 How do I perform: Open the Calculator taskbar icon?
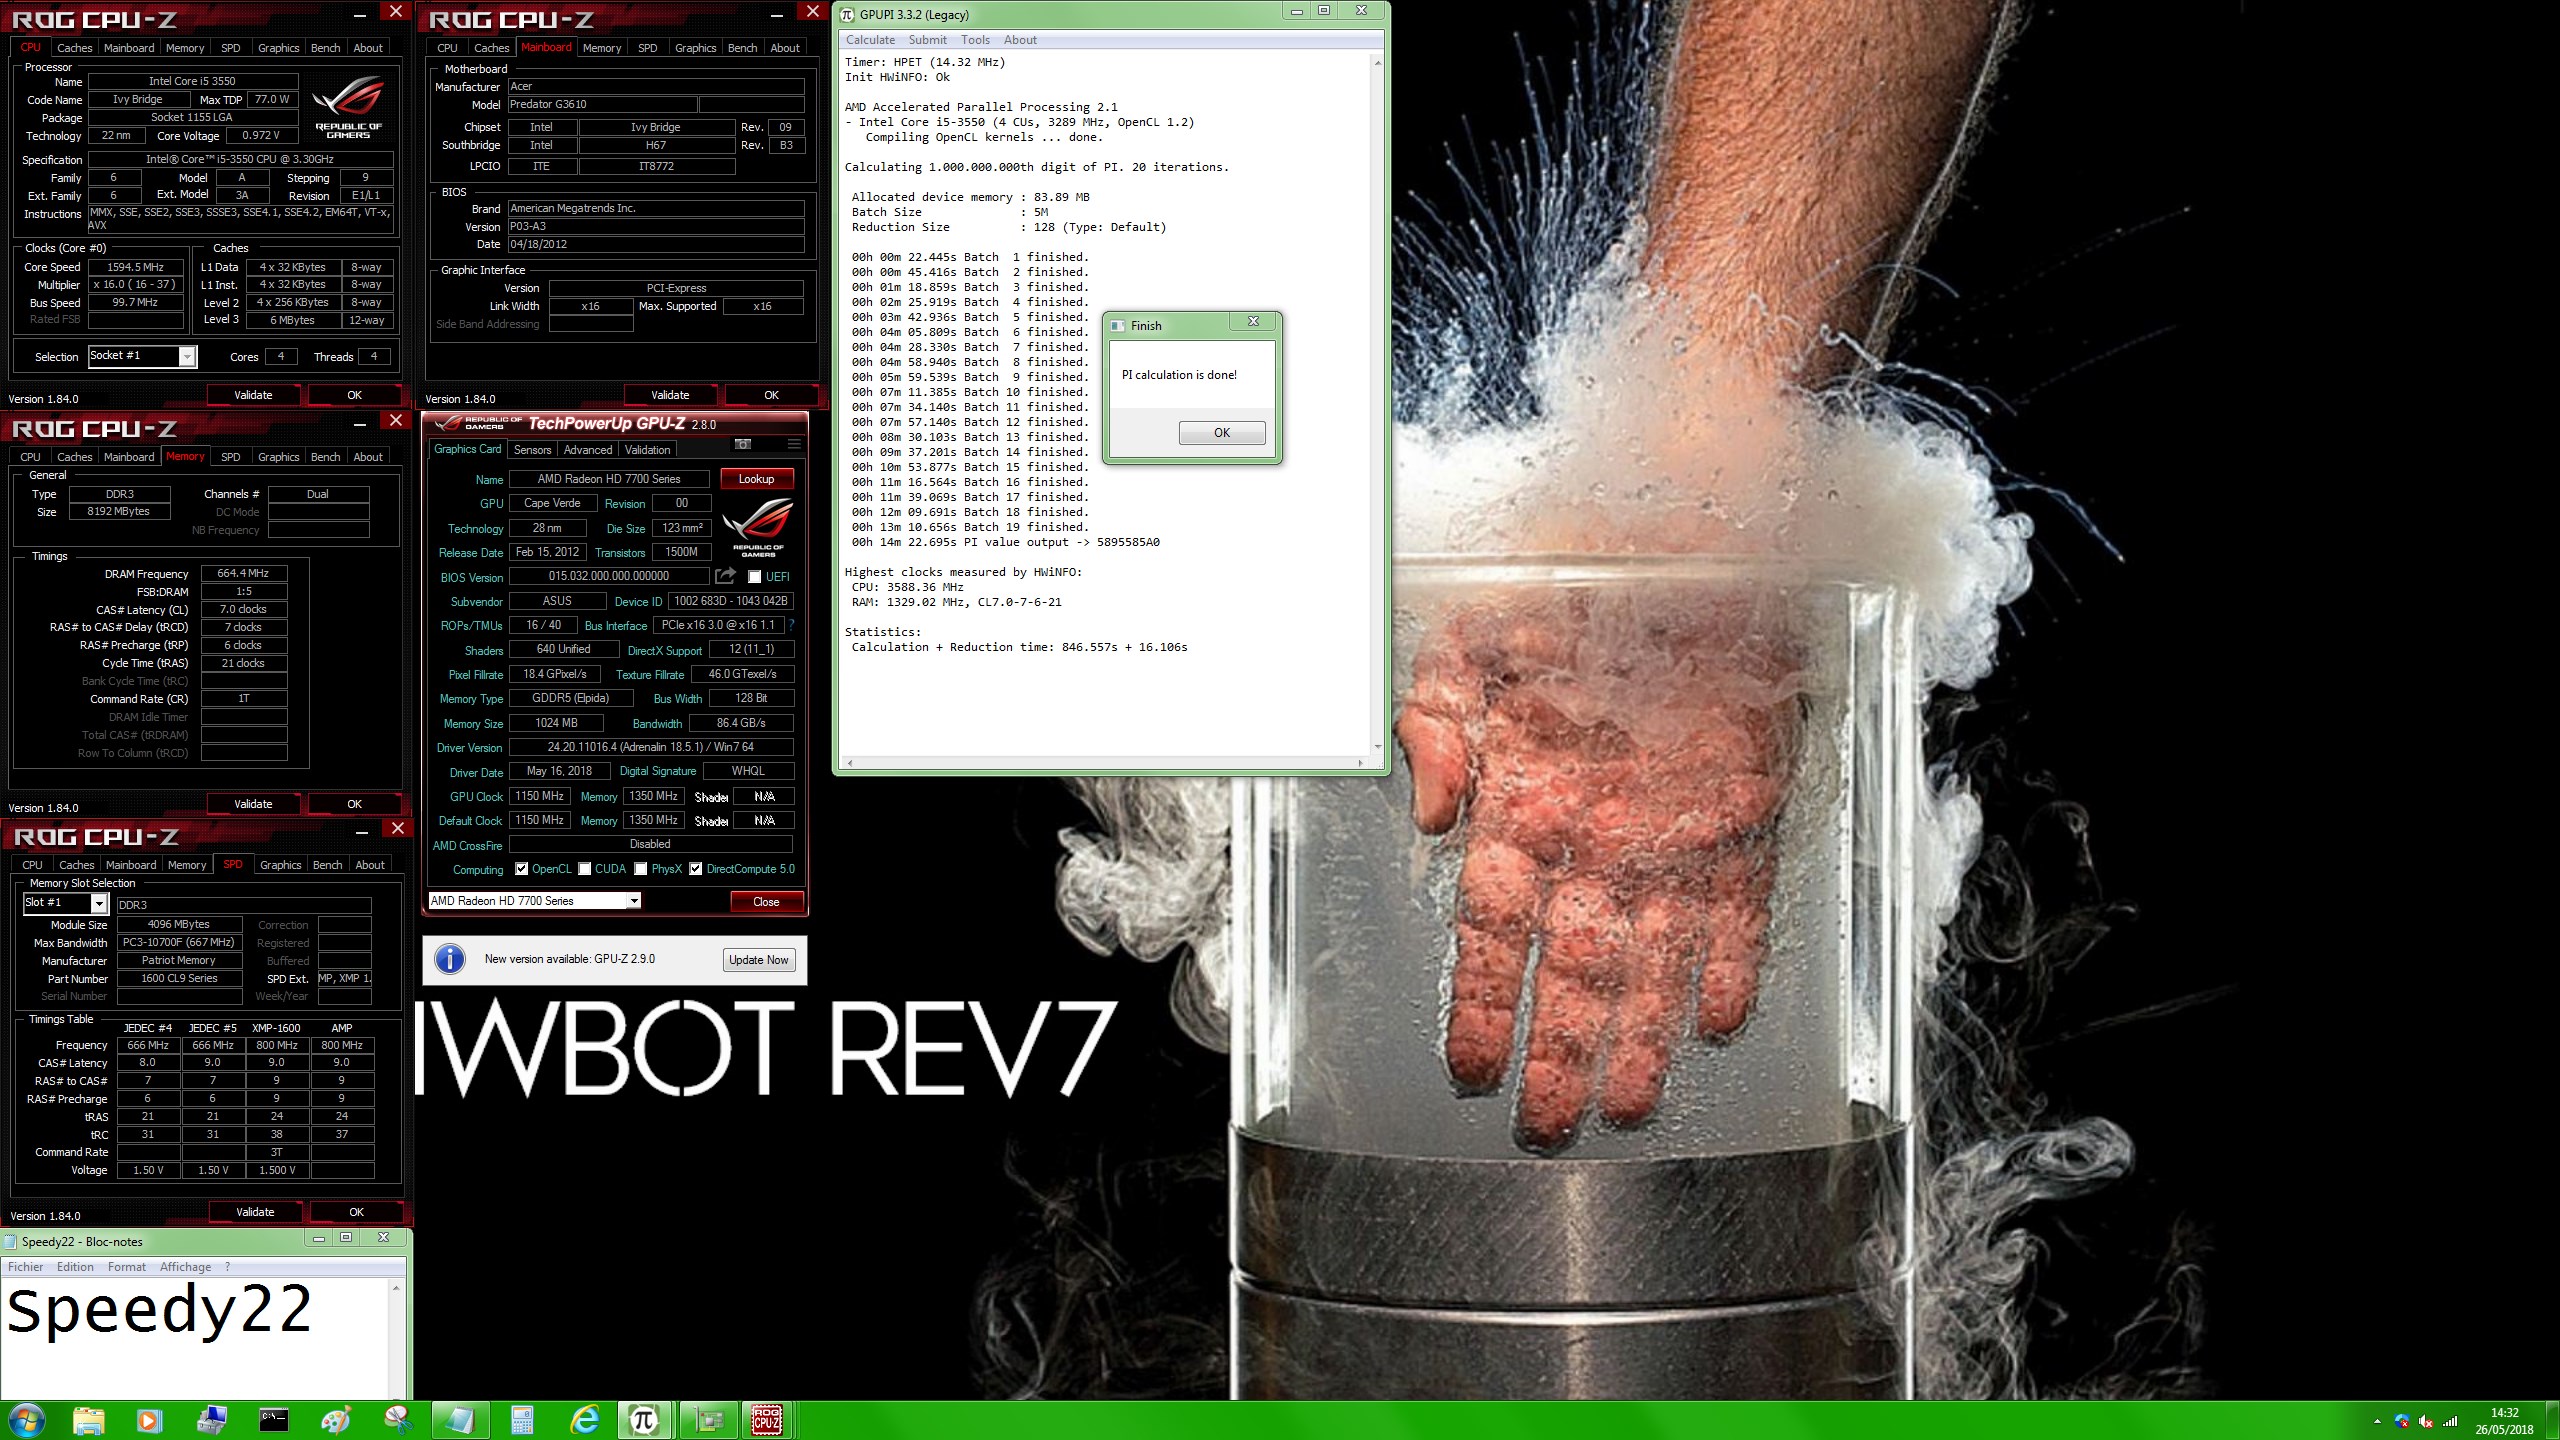522,1420
